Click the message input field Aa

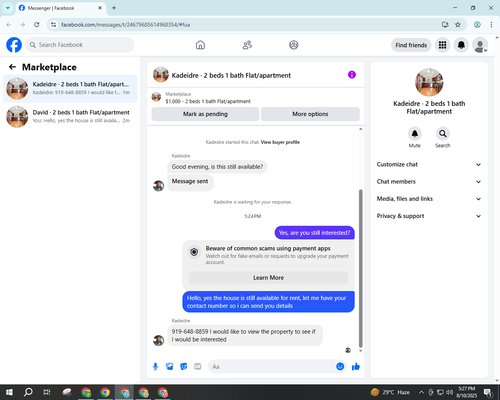[272, 367]
